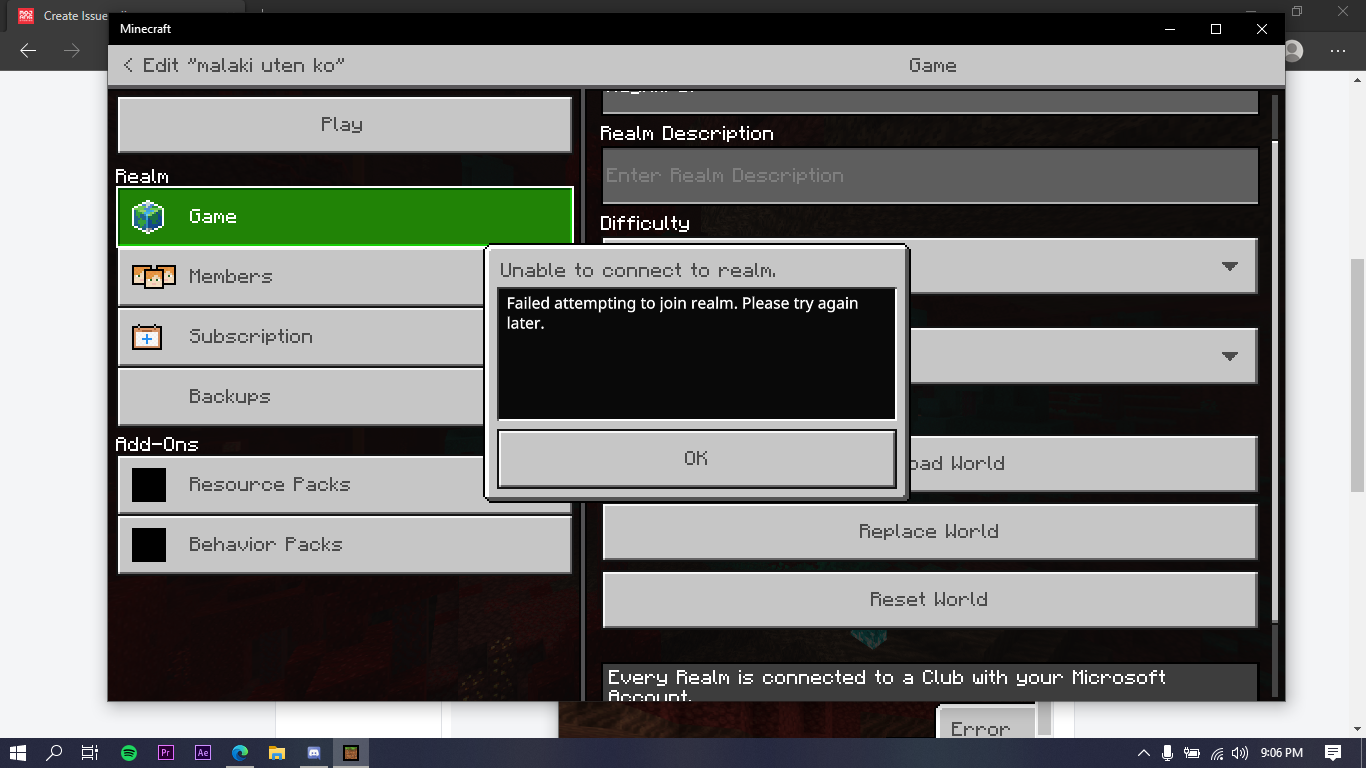Click the "Realm Description" label
This screenshot has width=1366, height=768.
(x=687, y=133)
